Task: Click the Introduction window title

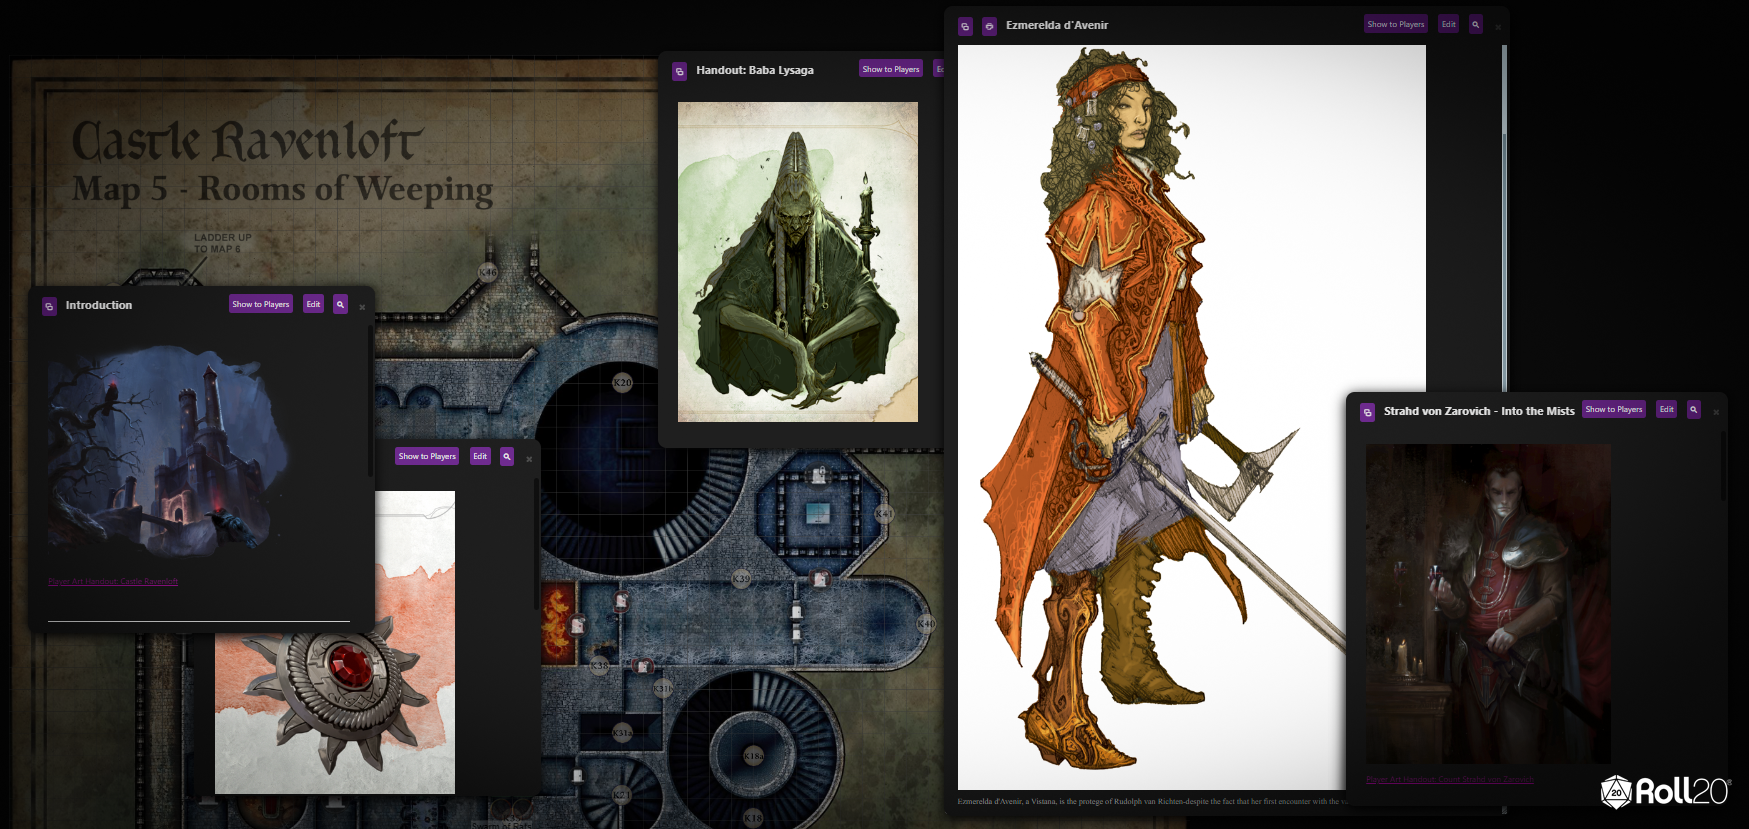Action: pyautogui.click(x=99, y=305)
